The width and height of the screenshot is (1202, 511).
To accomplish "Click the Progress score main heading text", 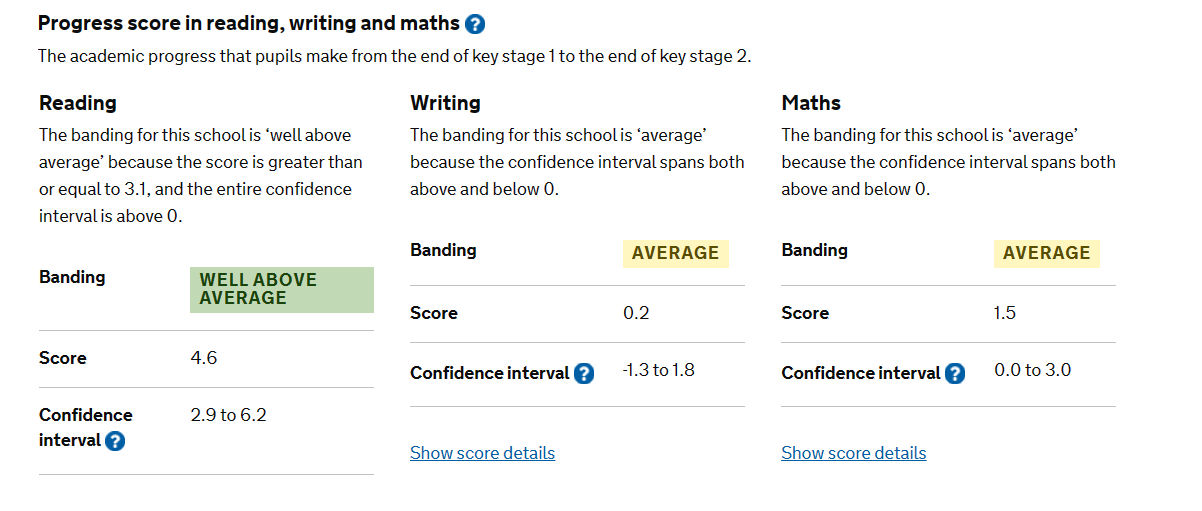I will [249, 23].
